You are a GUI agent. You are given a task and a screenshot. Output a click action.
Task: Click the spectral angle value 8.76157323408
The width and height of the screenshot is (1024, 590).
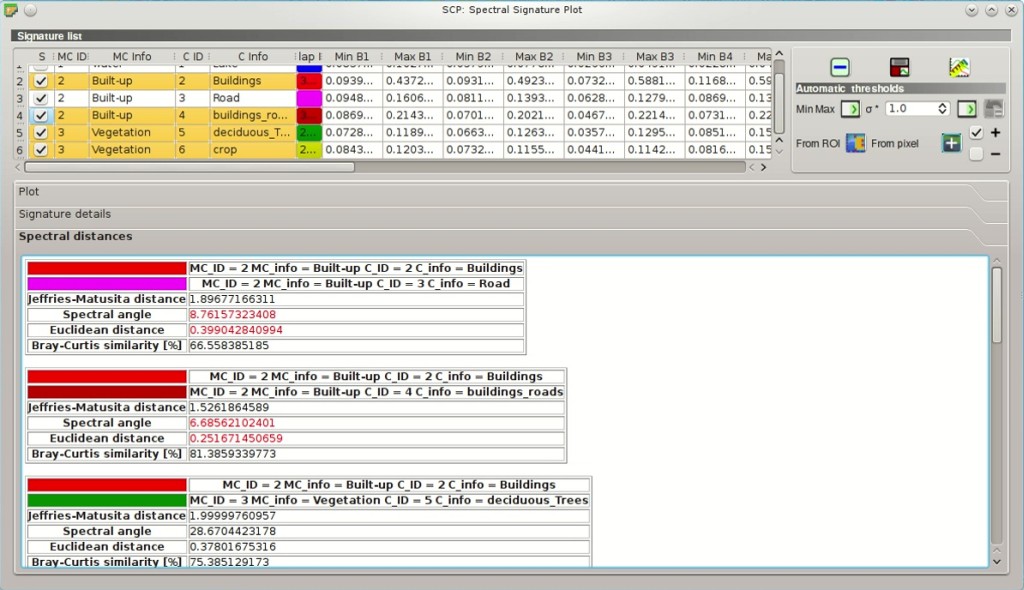(x=232, y=315)
